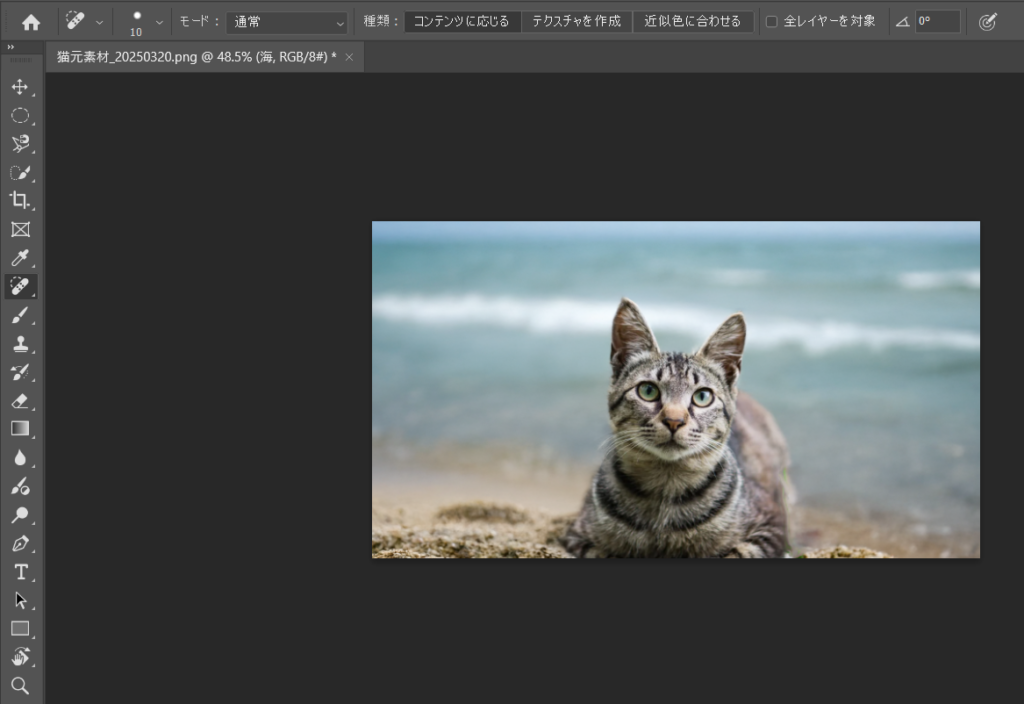The height and width of the screenshot is (704, 1024).
Task: Activate the Hand tool
Action: [x=20, y=657]
